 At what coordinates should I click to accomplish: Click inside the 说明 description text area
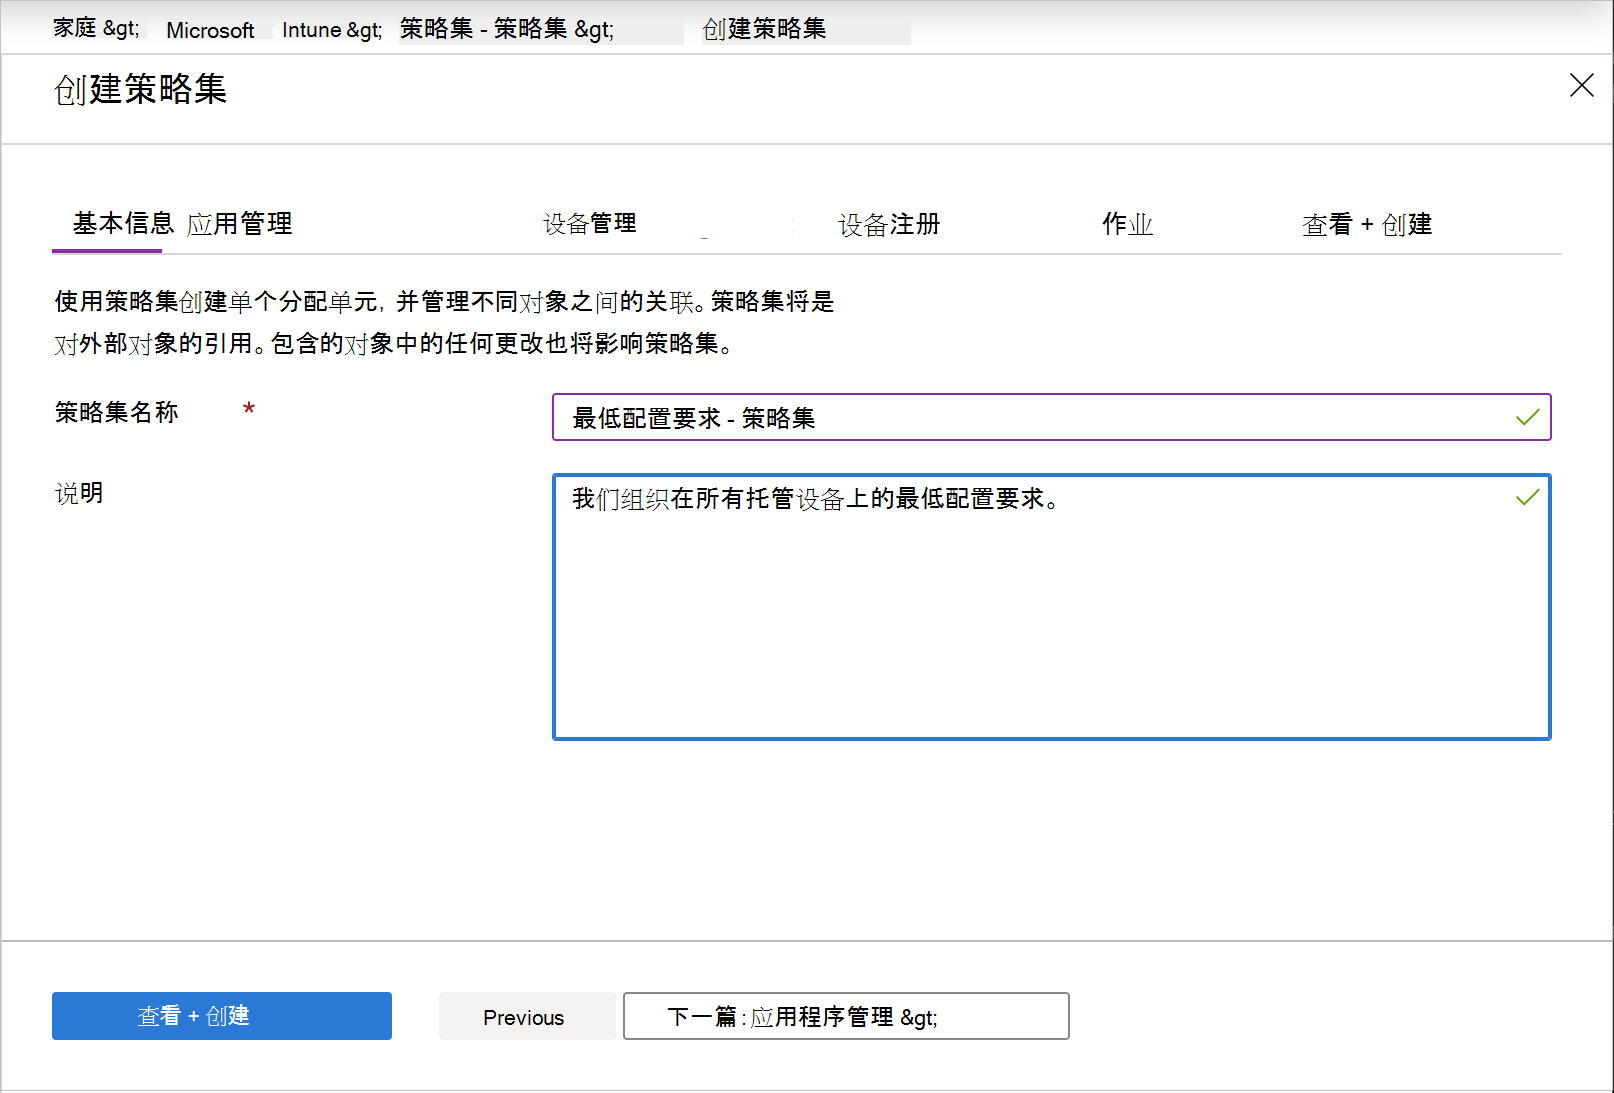pos(1051,607)
